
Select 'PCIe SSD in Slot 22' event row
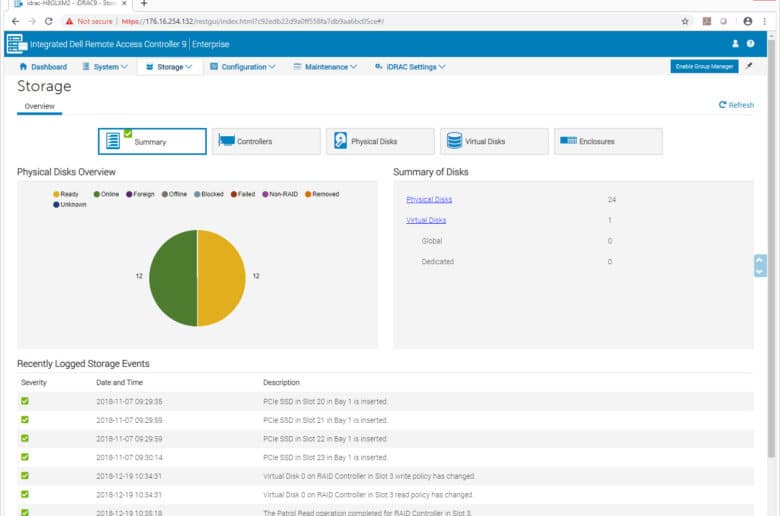[x=386, y=438]
